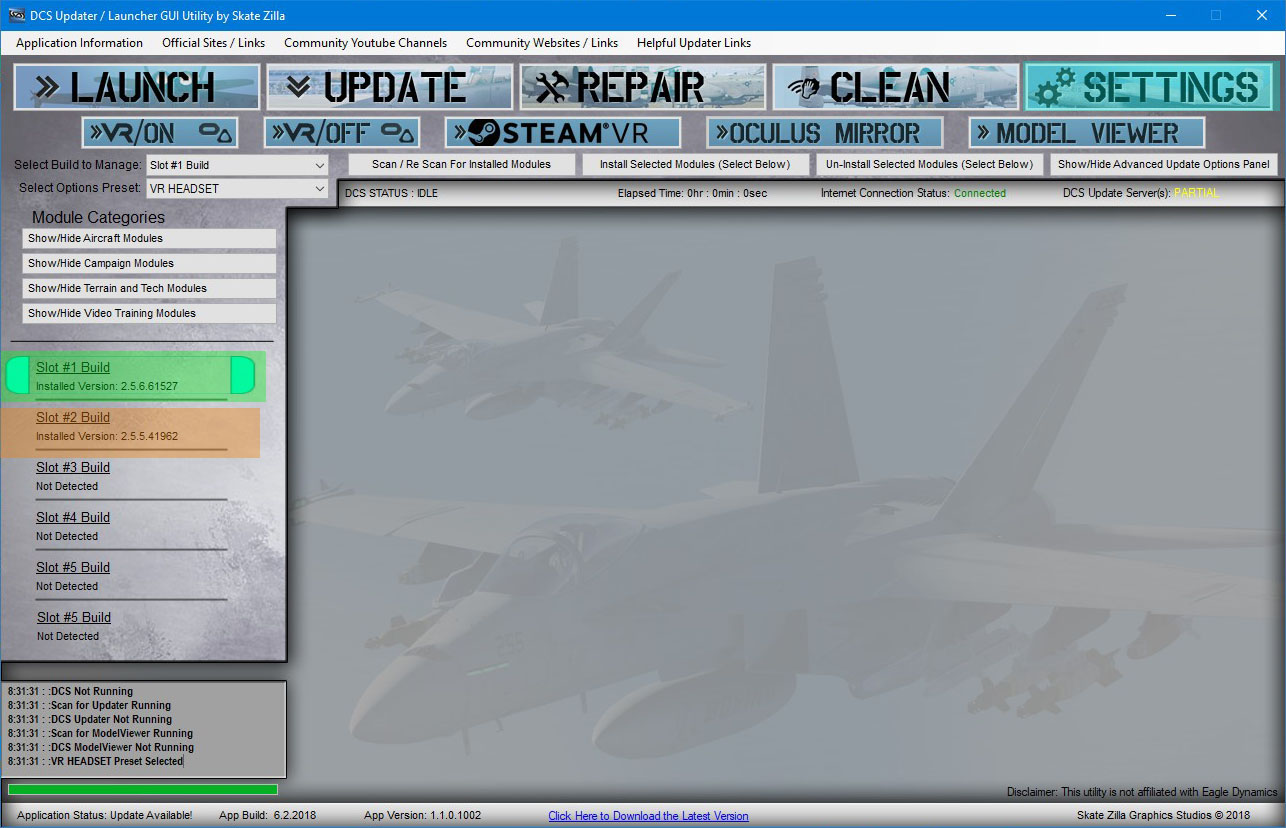Click 'DCS STATUS : IDLE' text
Image resolution: width=1286 pixels, height=828 pixels.
point(391,193)
